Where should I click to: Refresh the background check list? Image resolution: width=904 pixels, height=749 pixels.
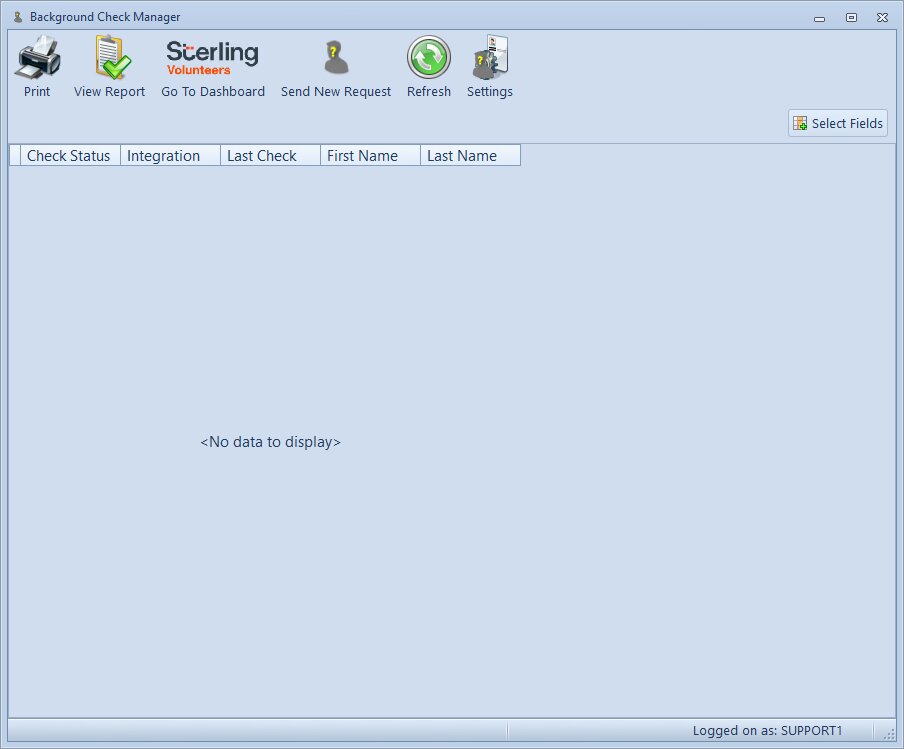point(428,59)
